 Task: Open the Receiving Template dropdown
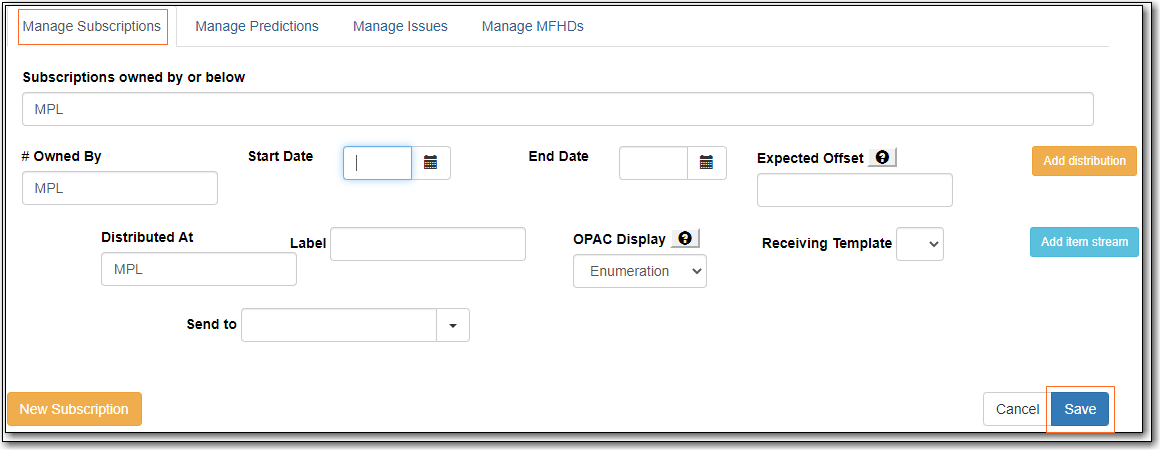click(x=919, y=244)
